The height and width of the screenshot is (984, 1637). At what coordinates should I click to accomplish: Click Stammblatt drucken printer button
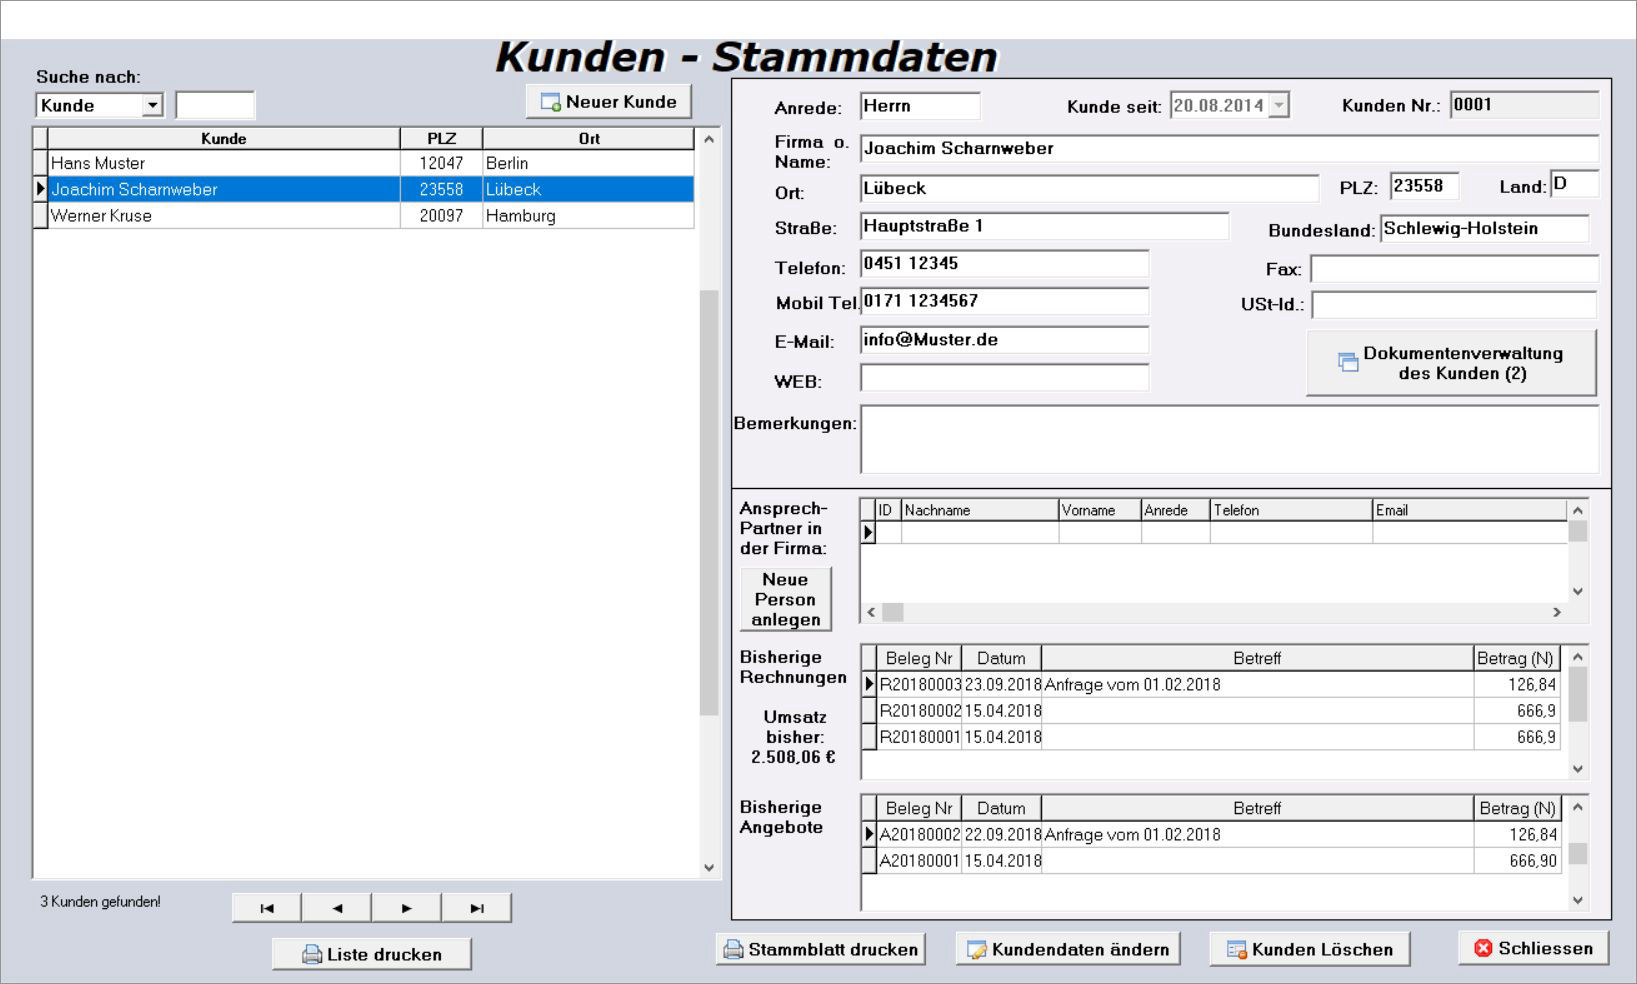click(x=821, y=949)
